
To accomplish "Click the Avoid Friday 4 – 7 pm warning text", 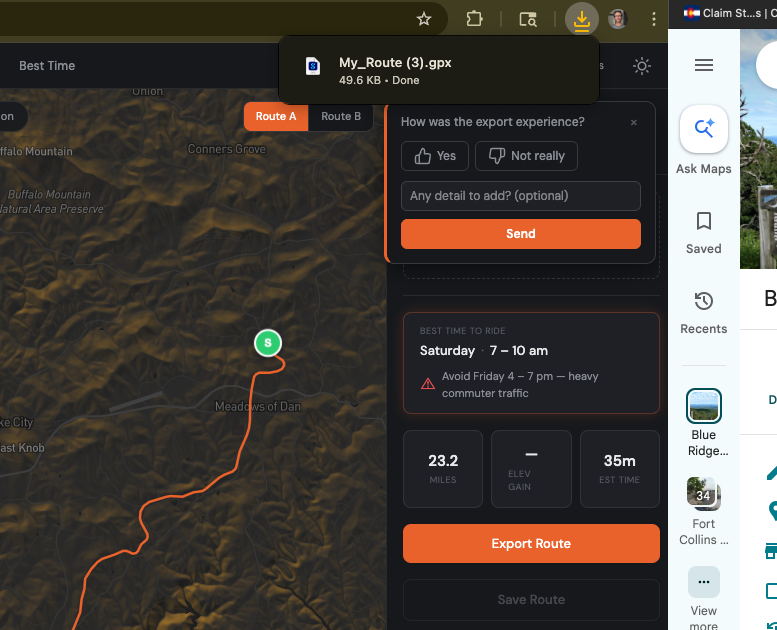I will point(520,385).
